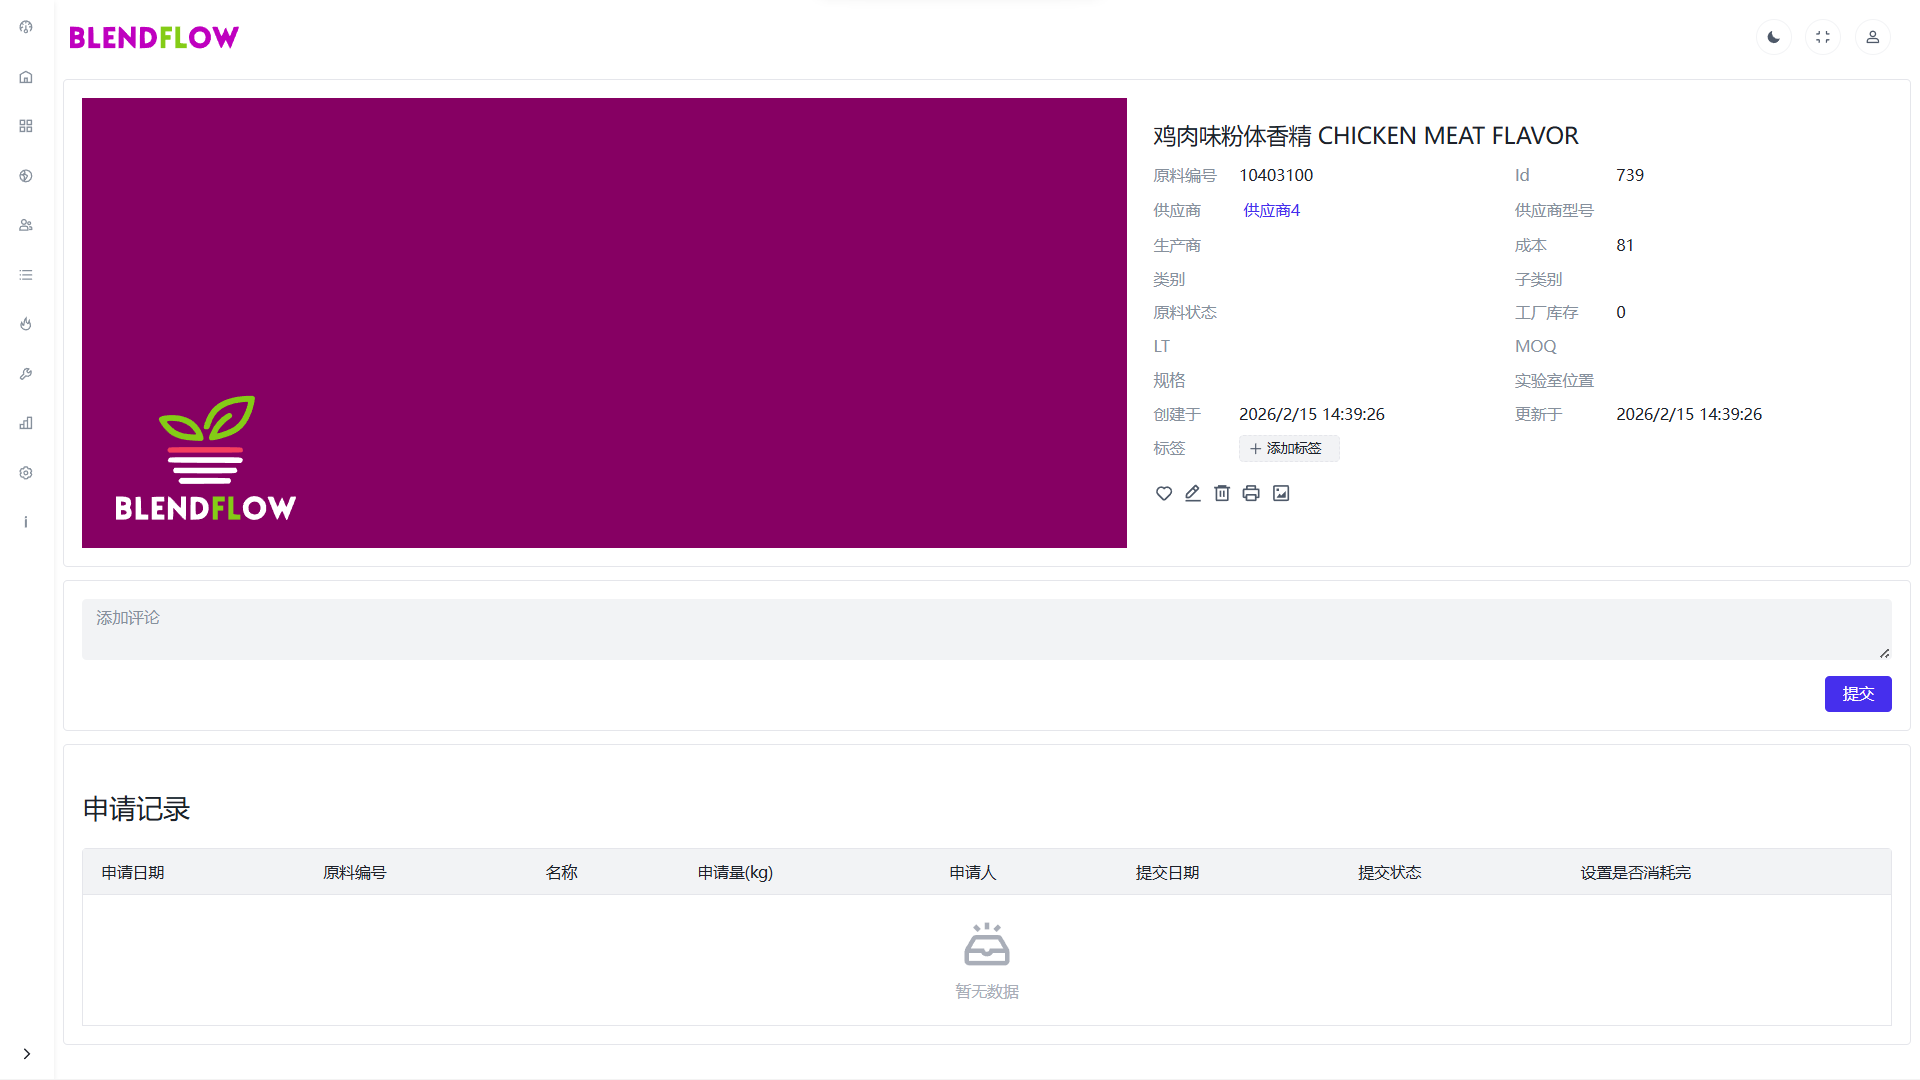Click the BLENDFLOW logo in the header
Screen dimensions: 1920x1080
154,37
